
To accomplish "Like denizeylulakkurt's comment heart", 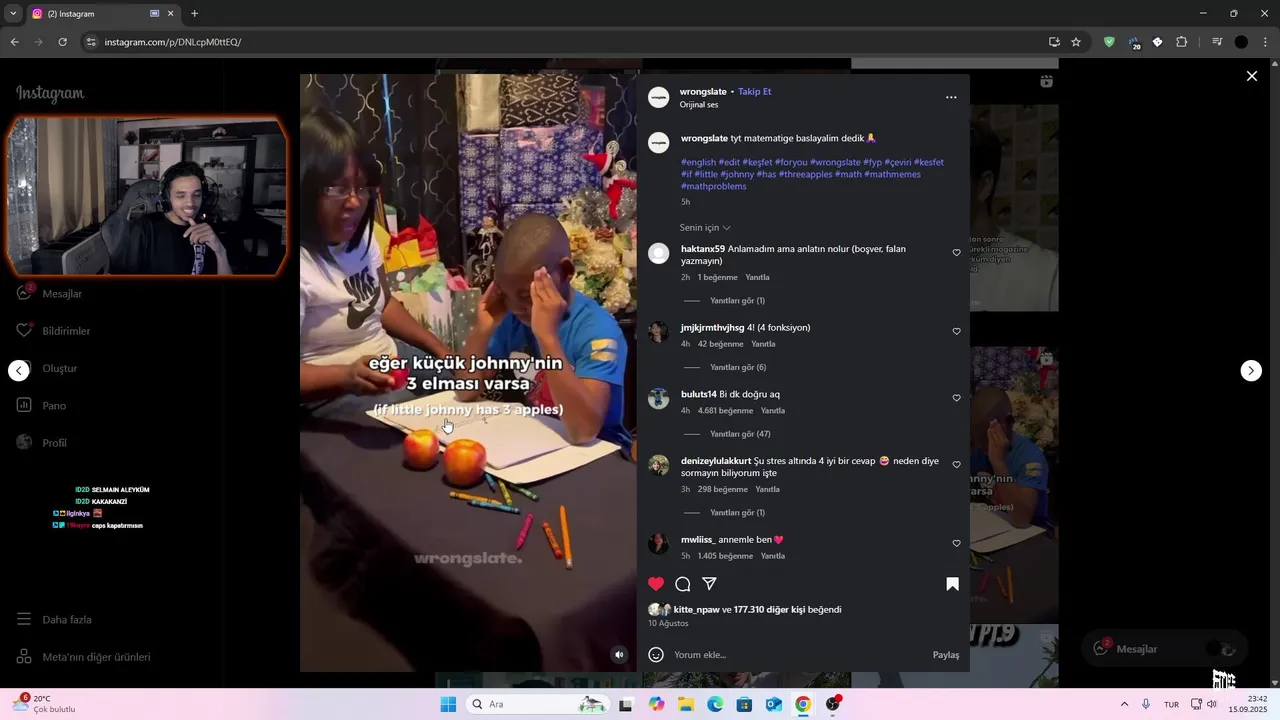I will pos(956,465).
